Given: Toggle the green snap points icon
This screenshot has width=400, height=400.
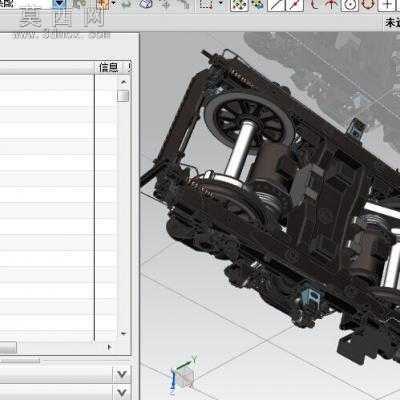Looking at the screenshot, I should click(x=239, y=5).
